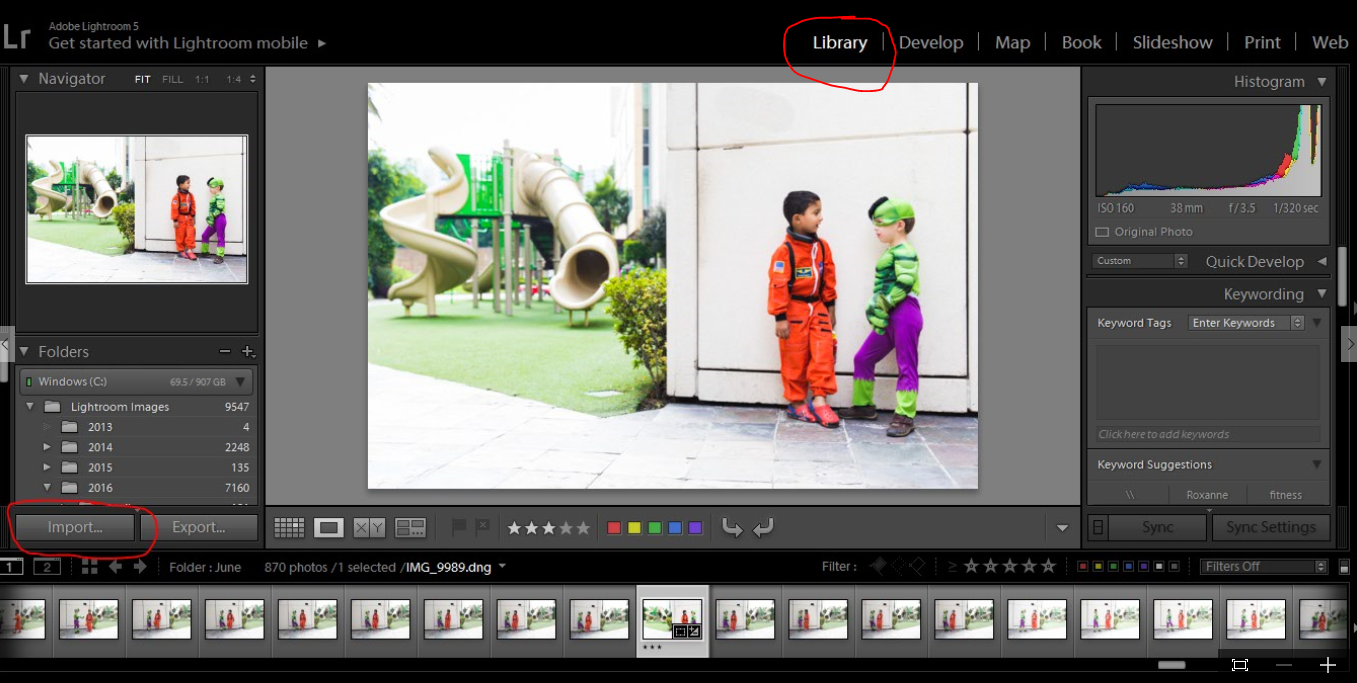This screenshot has width=1357, height=683.
Task: Switch to Grid view icon in toolbar
Action: [x=289, y=527]
